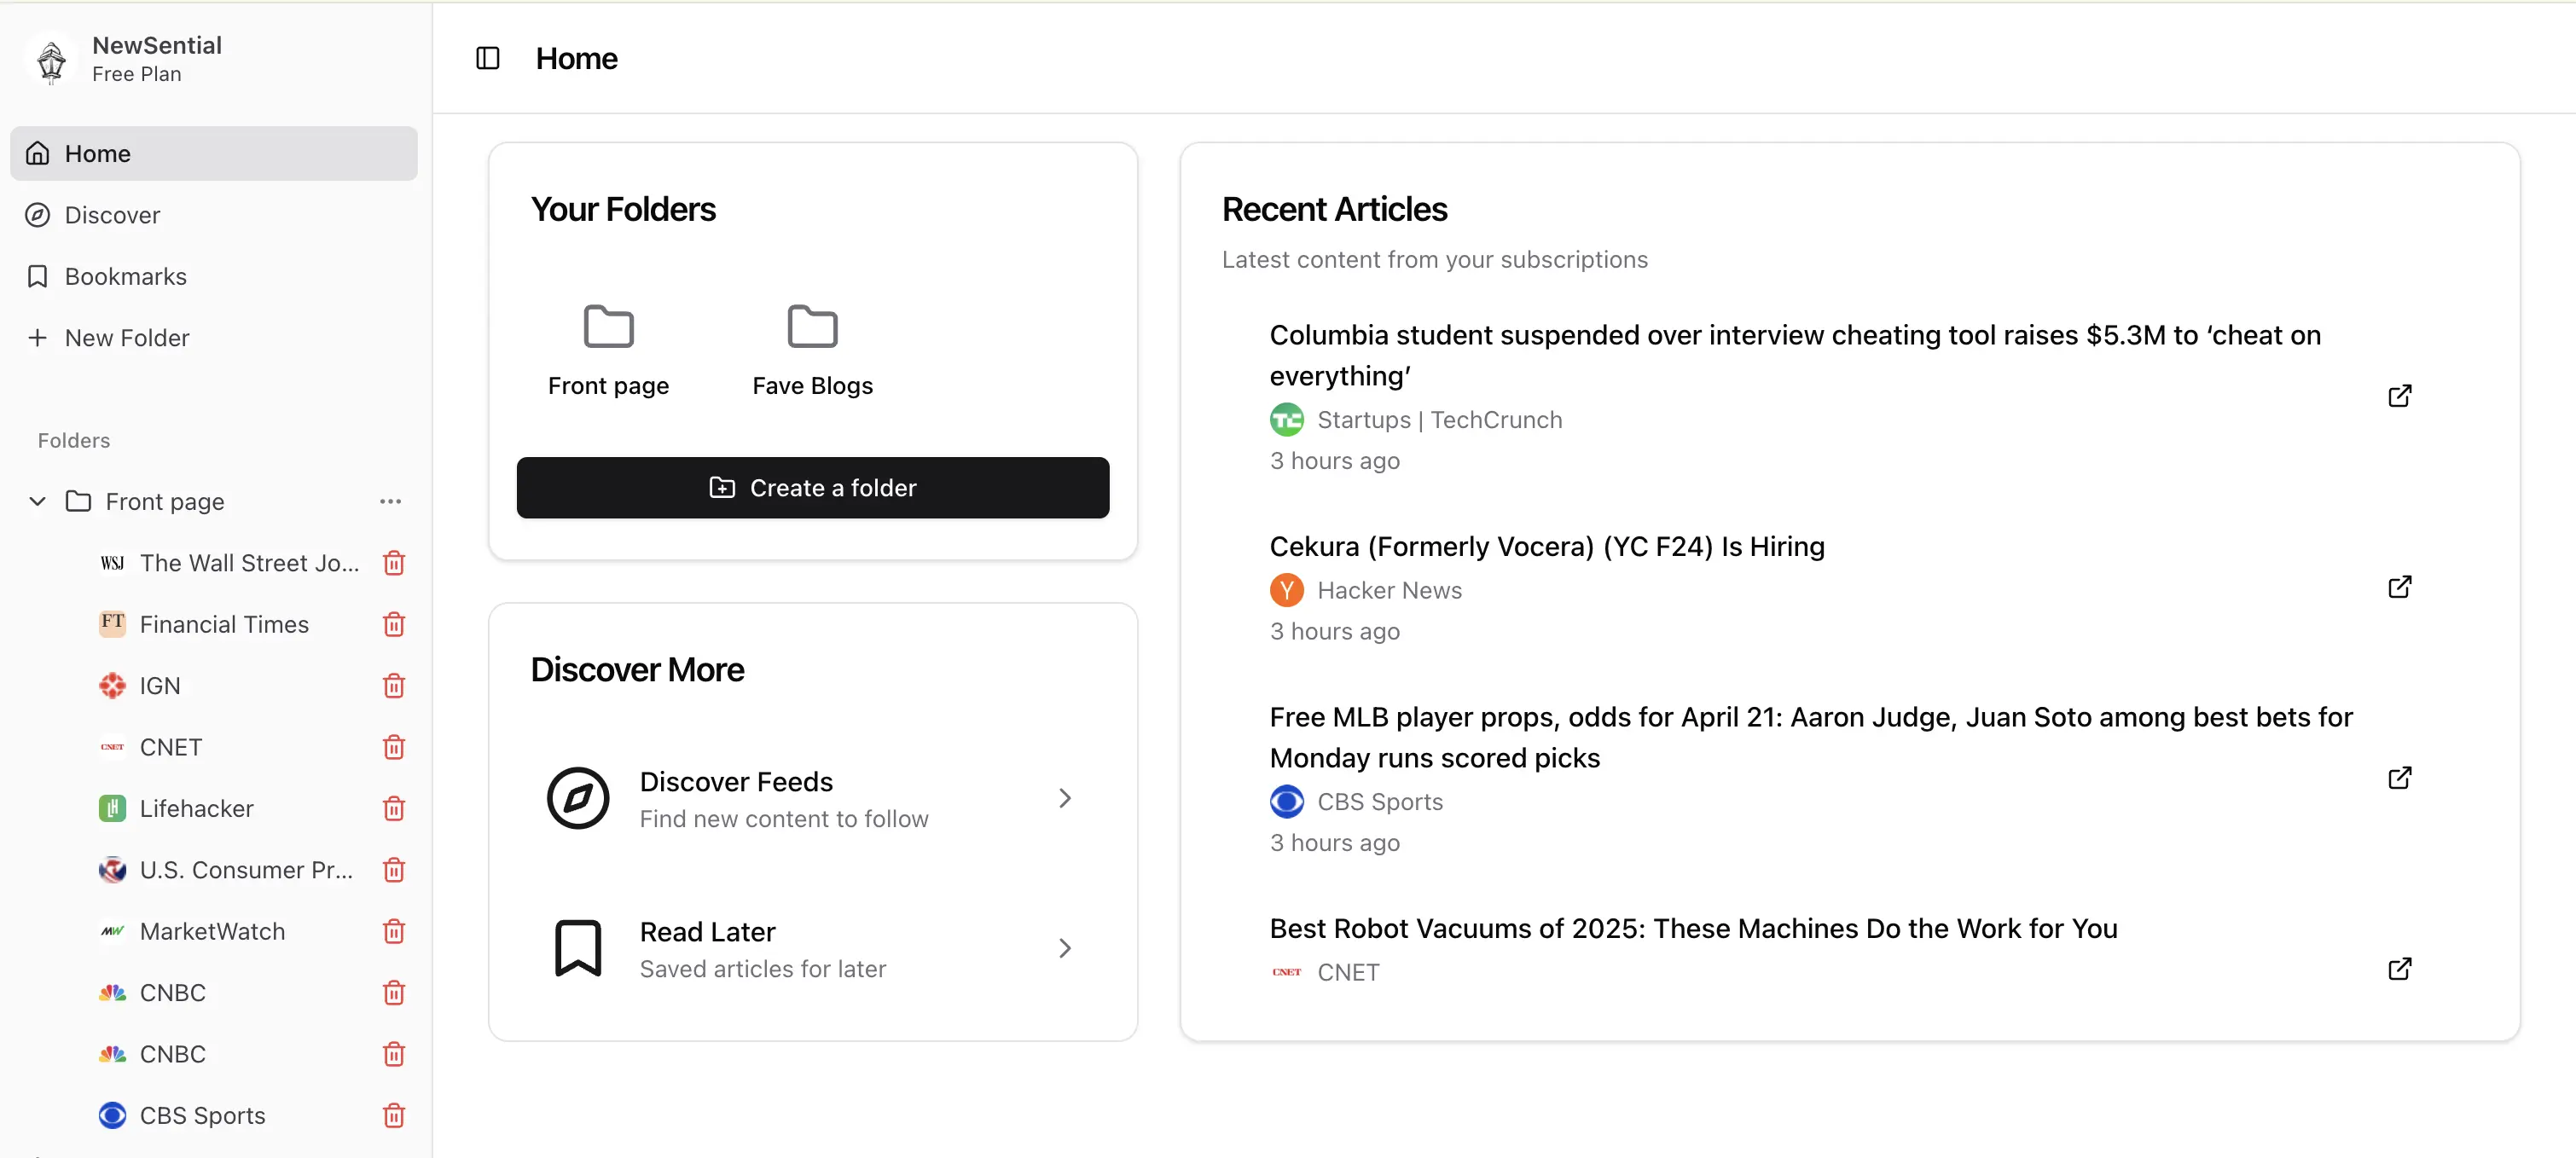Select CNET feed in sidebar
Screen dimensions: 2576x1158
(171, 747)
